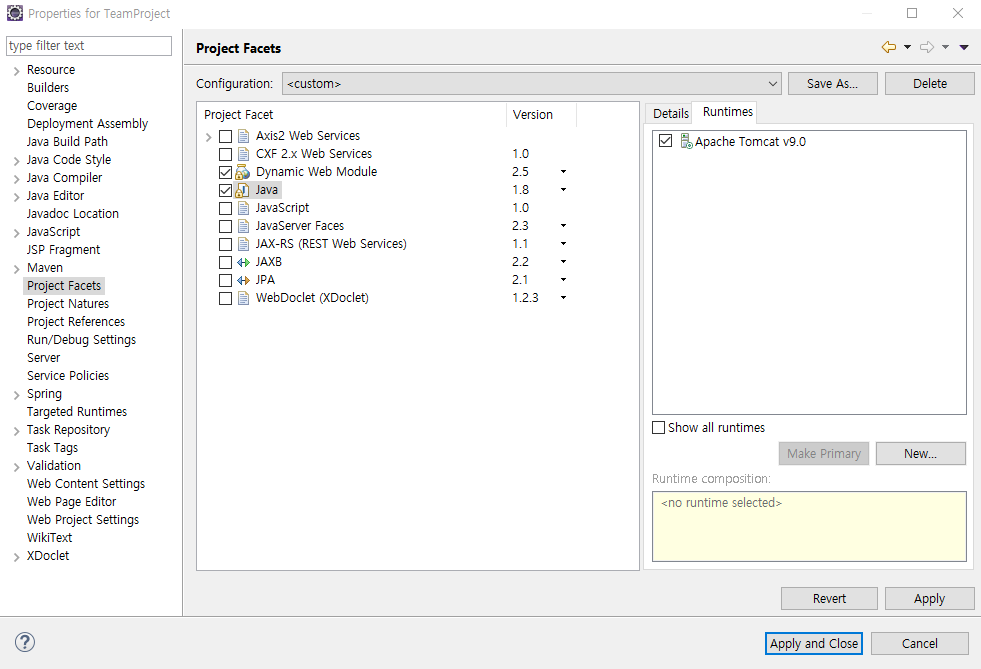The width and height of the screenshot is (981, 669).
Task: Select Deployment Assembly in the tree
Action: pos(88,124)
